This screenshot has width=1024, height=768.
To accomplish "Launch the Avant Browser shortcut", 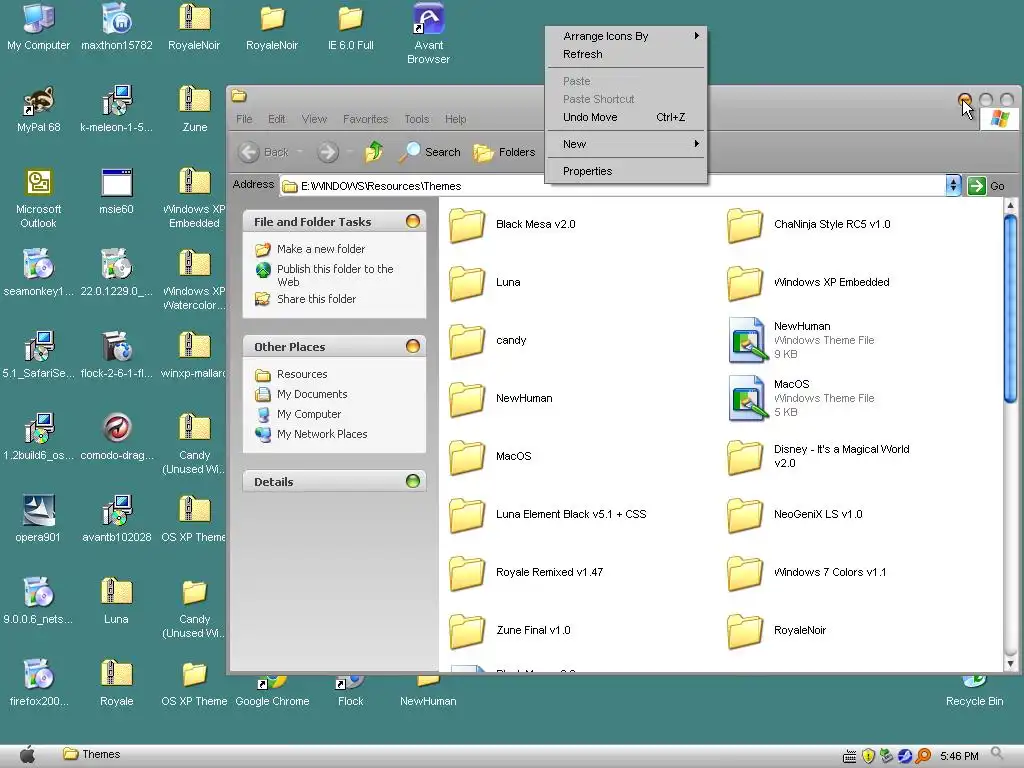I will [x=428, y=33].
